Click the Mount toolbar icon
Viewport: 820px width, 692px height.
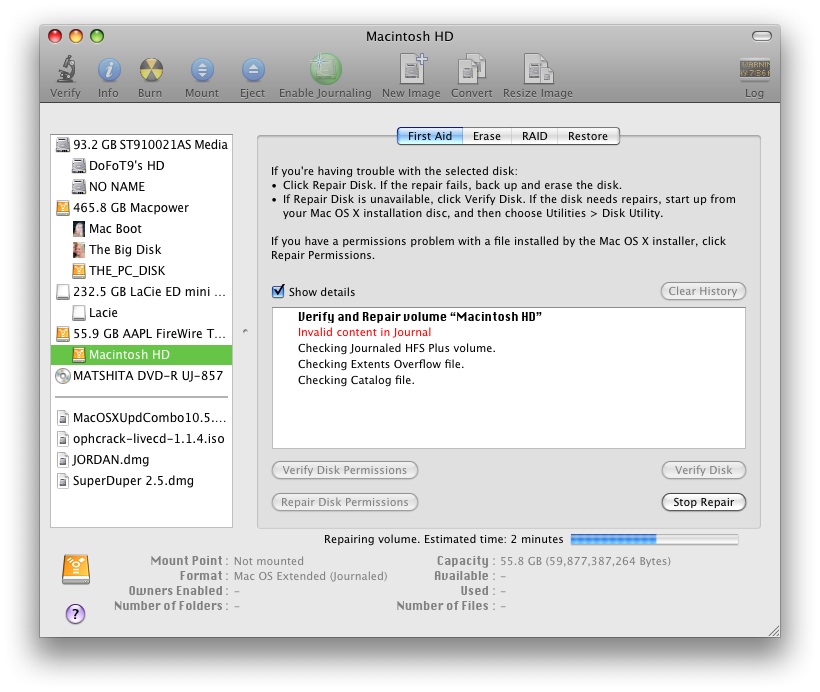coord(202,70)
